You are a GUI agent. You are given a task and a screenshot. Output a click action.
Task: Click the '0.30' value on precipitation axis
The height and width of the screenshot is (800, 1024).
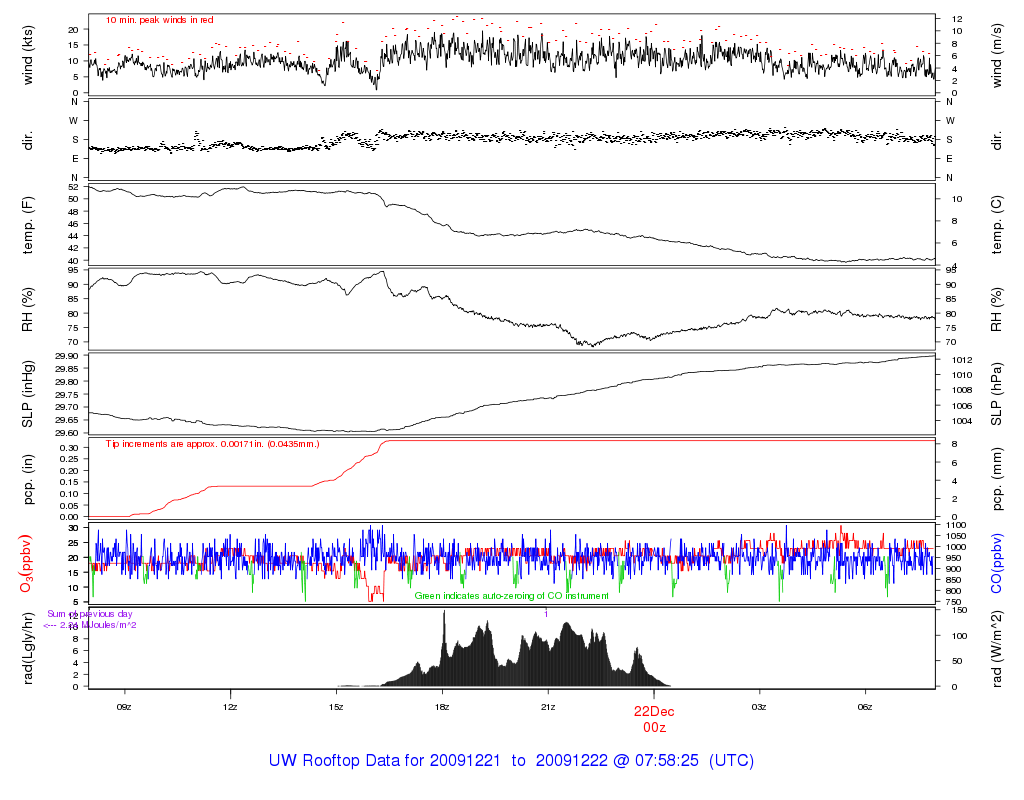[x=69, y=448]
